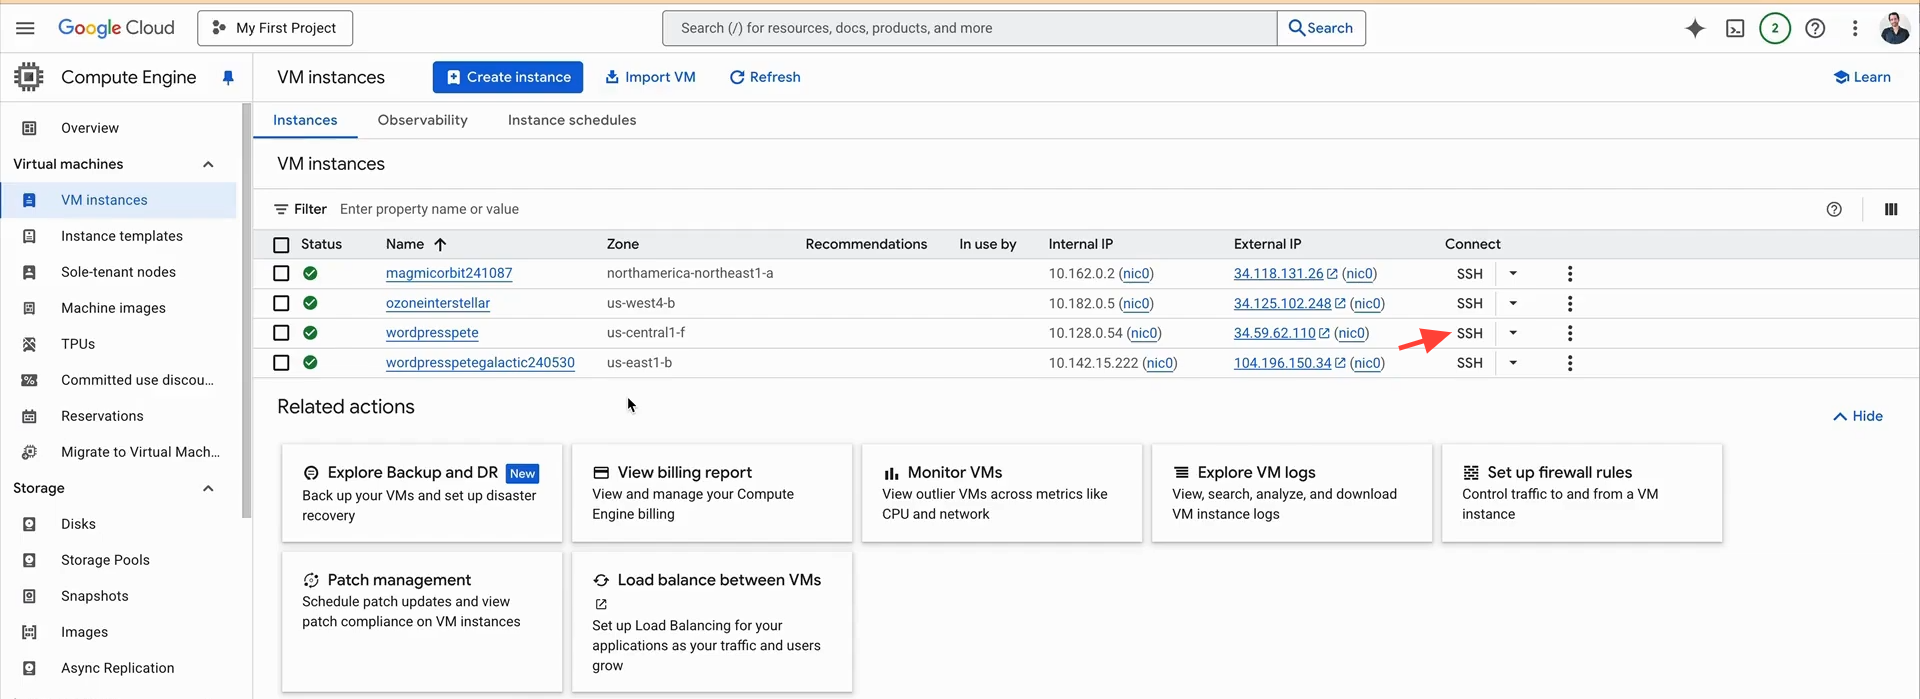The image size is (1920, 699).
Task: Unpin Compute Engine with the pin icon
Action: click(x=228, y=77)
